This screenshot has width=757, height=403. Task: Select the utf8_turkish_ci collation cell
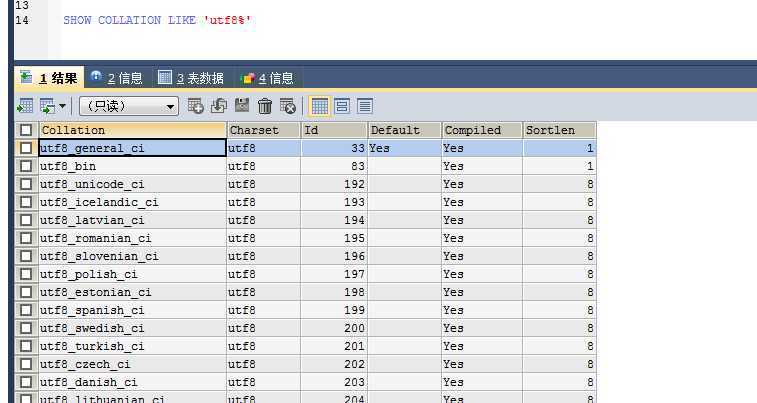(x=132, y=346)
